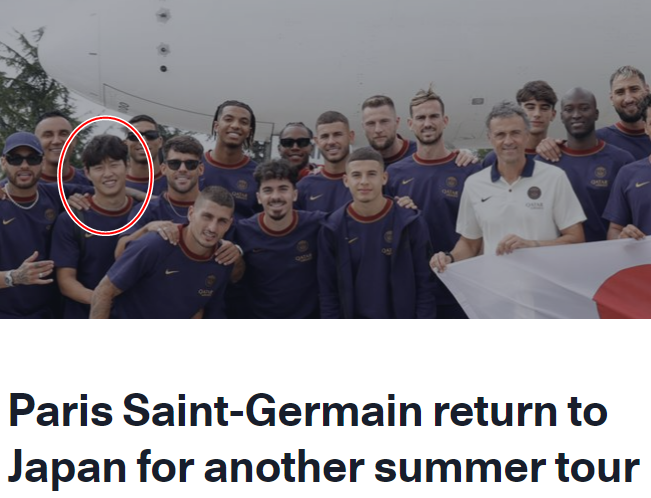Click the sunglasses on the man with braided hair
The image size is (651, 498).
pyautogui.click(x=295, y=142)
